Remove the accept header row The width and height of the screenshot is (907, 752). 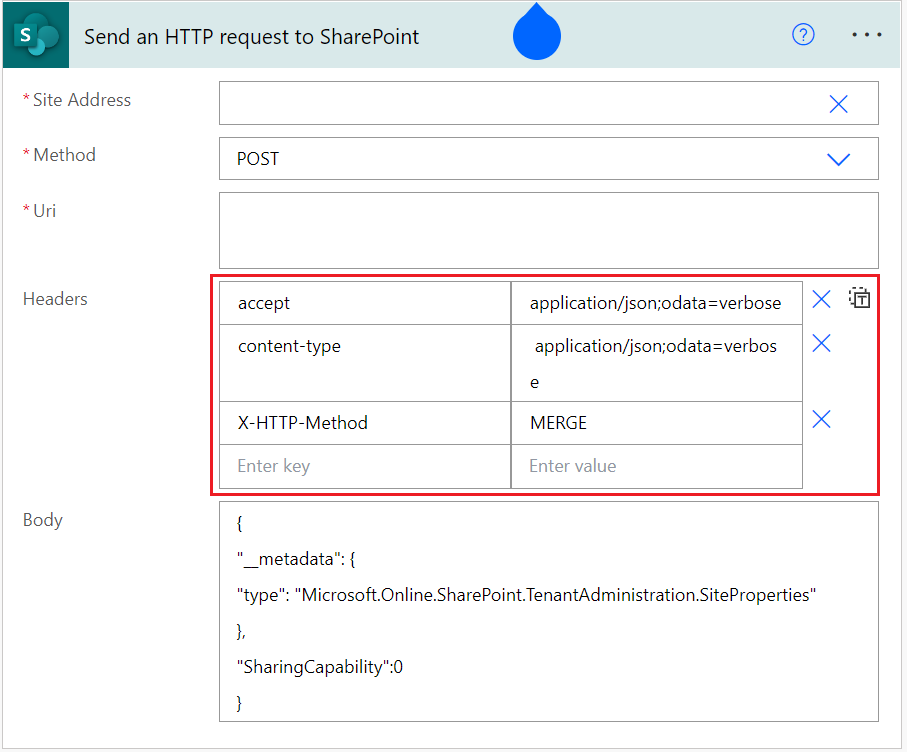pos(821,298)
